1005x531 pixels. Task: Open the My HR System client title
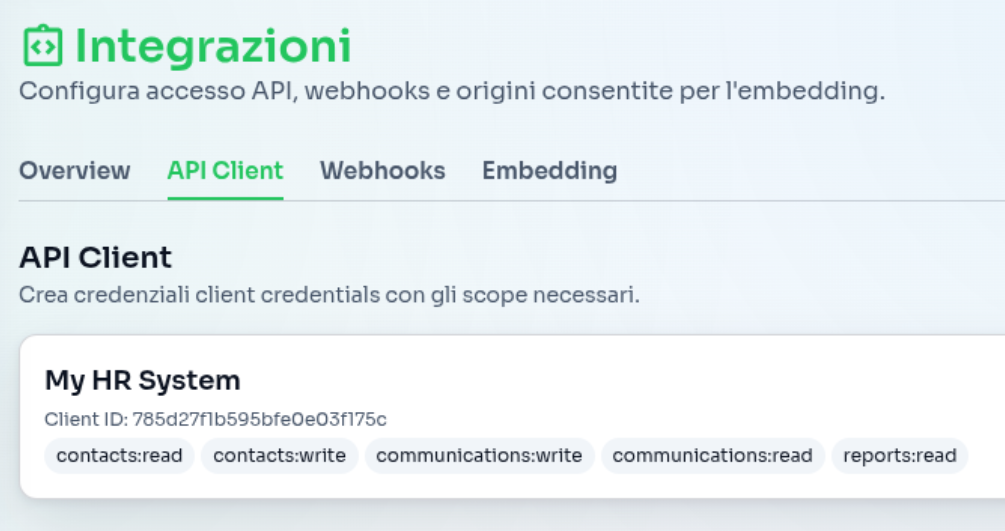click(142, 380)
